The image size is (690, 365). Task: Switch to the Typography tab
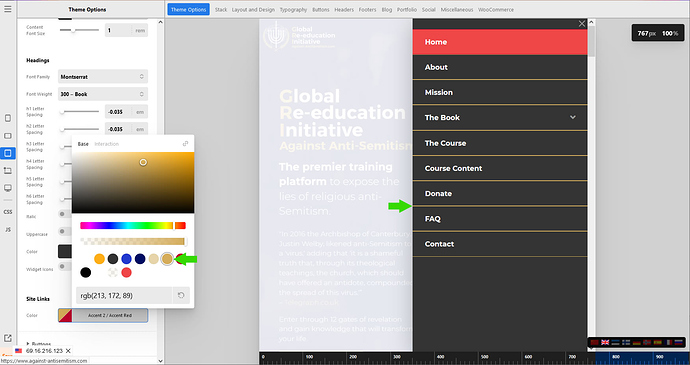294,10
